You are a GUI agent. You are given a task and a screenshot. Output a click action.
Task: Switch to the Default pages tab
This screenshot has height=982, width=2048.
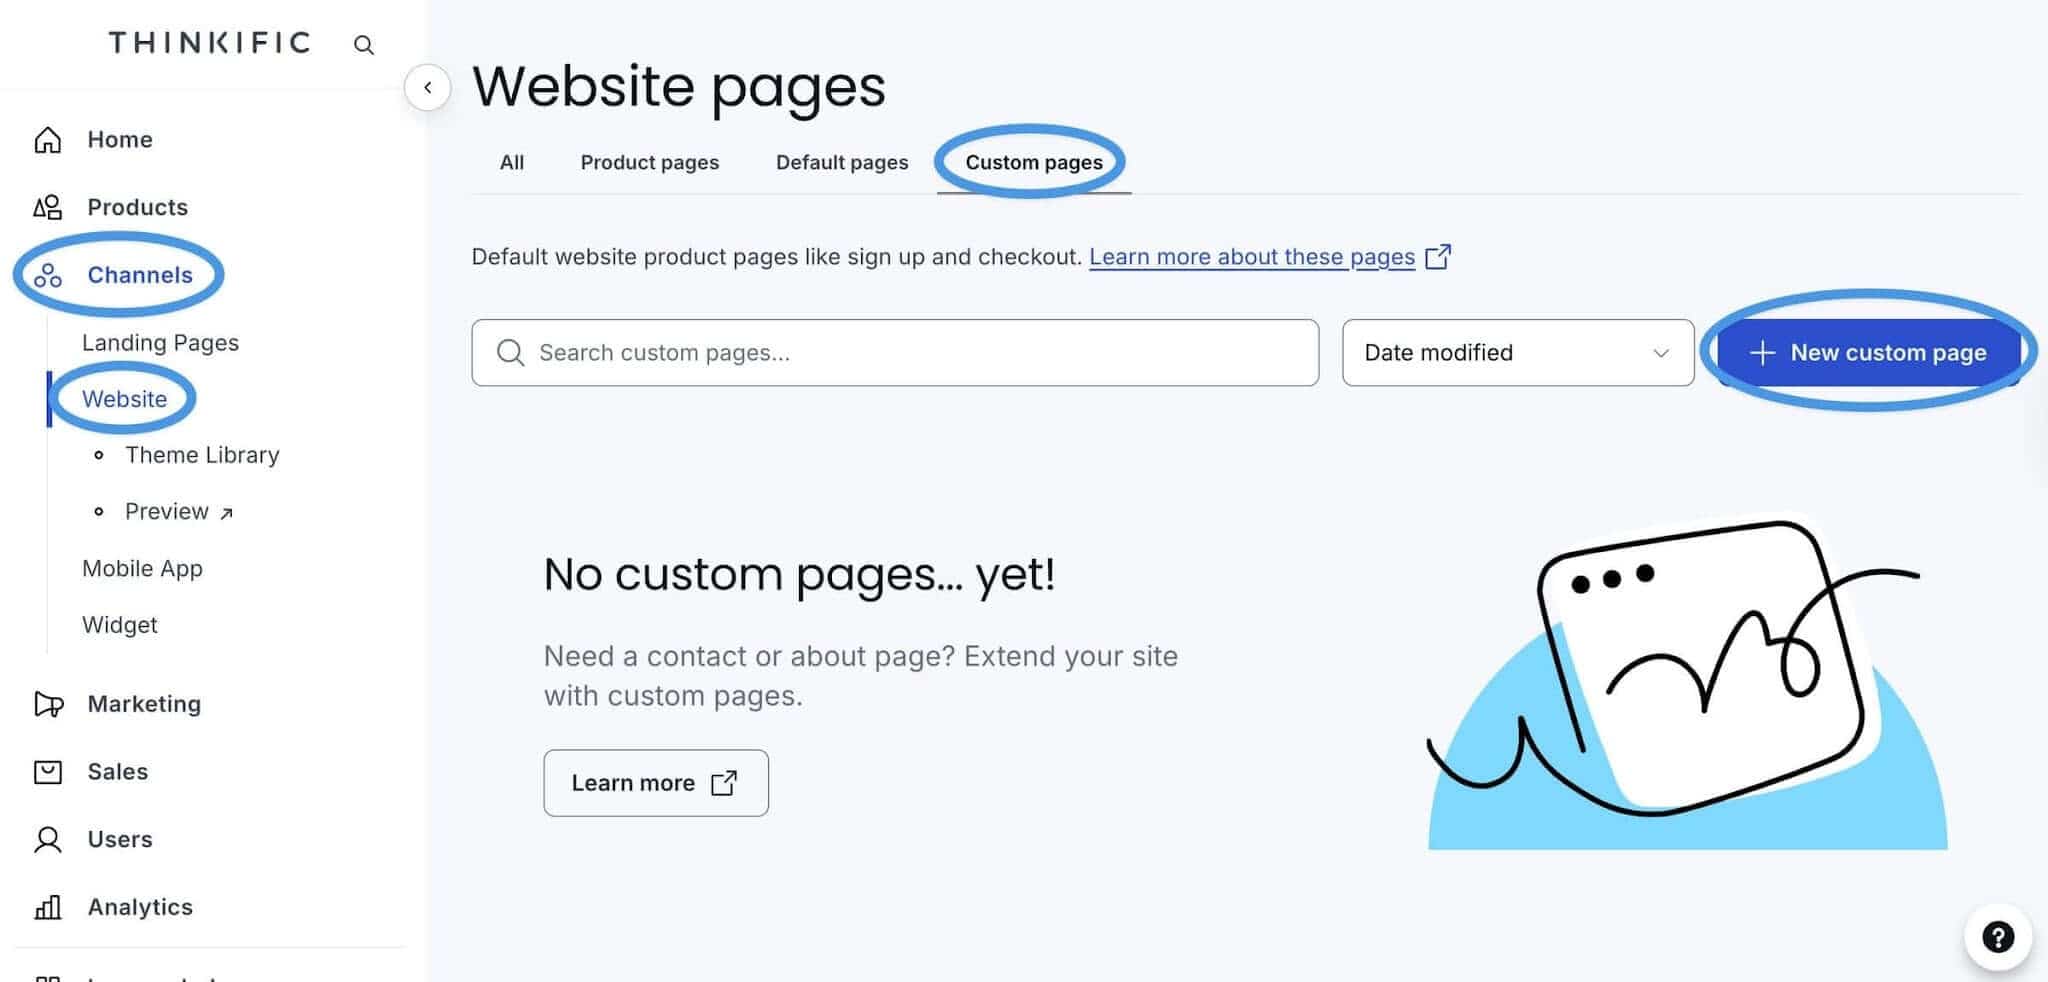[842, 162]
